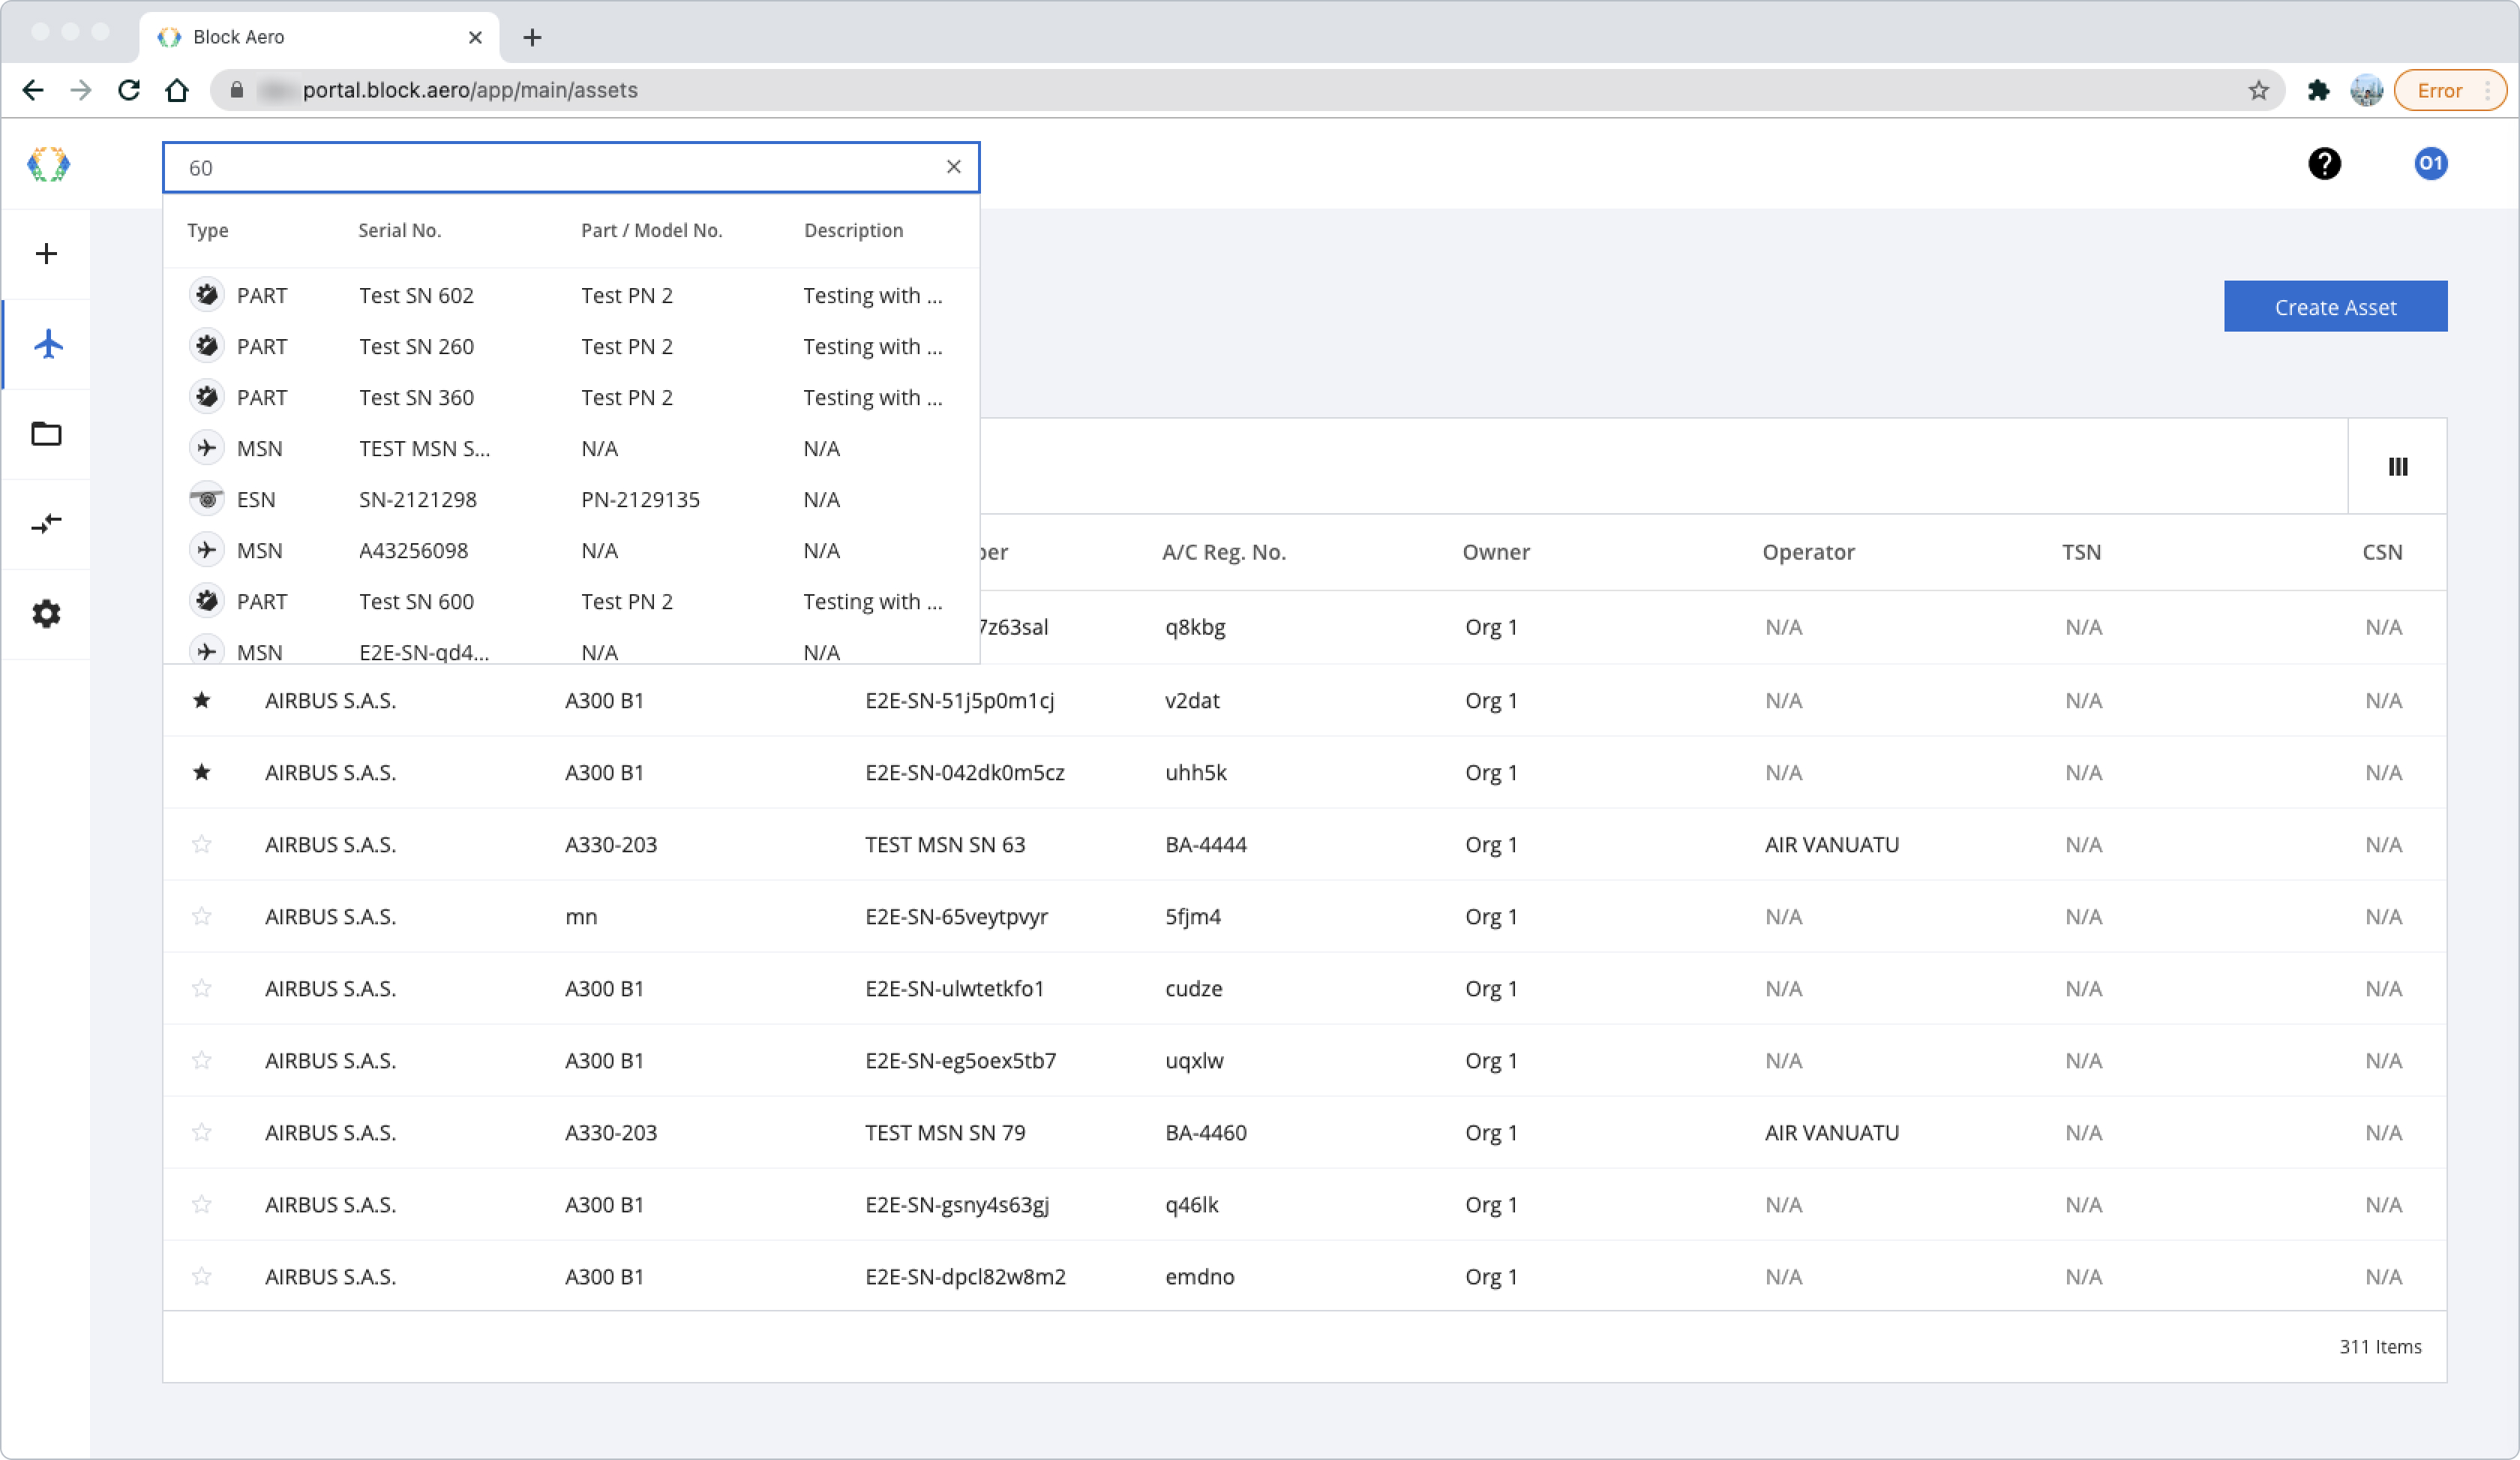Star the TEST MSN SN 63 row
The image size is (2520, 1460).
[203, 844]
